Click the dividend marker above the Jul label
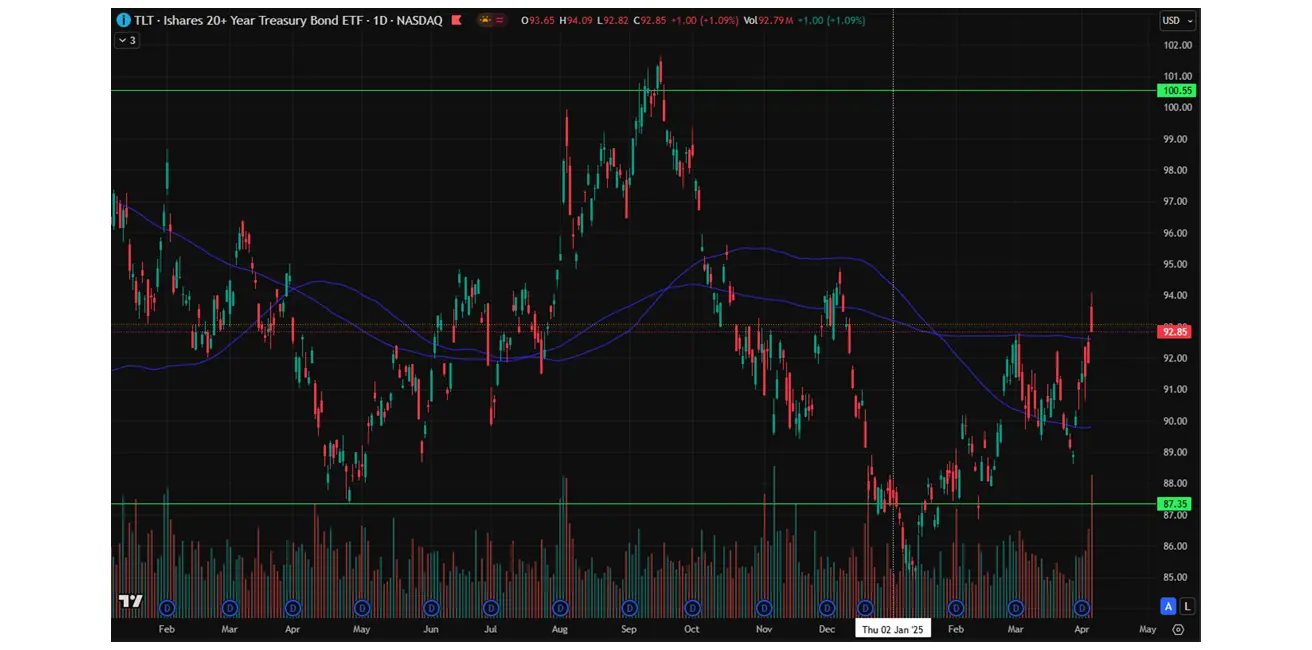The height and width of the screenshot is (650, 1312). pos(491,607)
